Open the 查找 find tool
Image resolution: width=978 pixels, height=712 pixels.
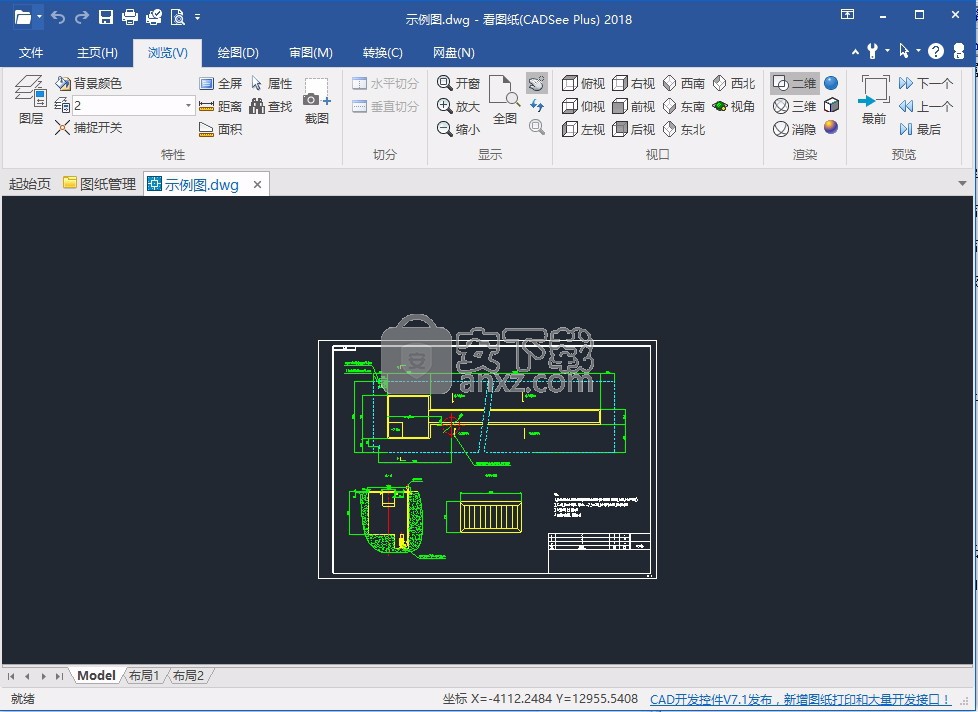click(x=271, y=106)
